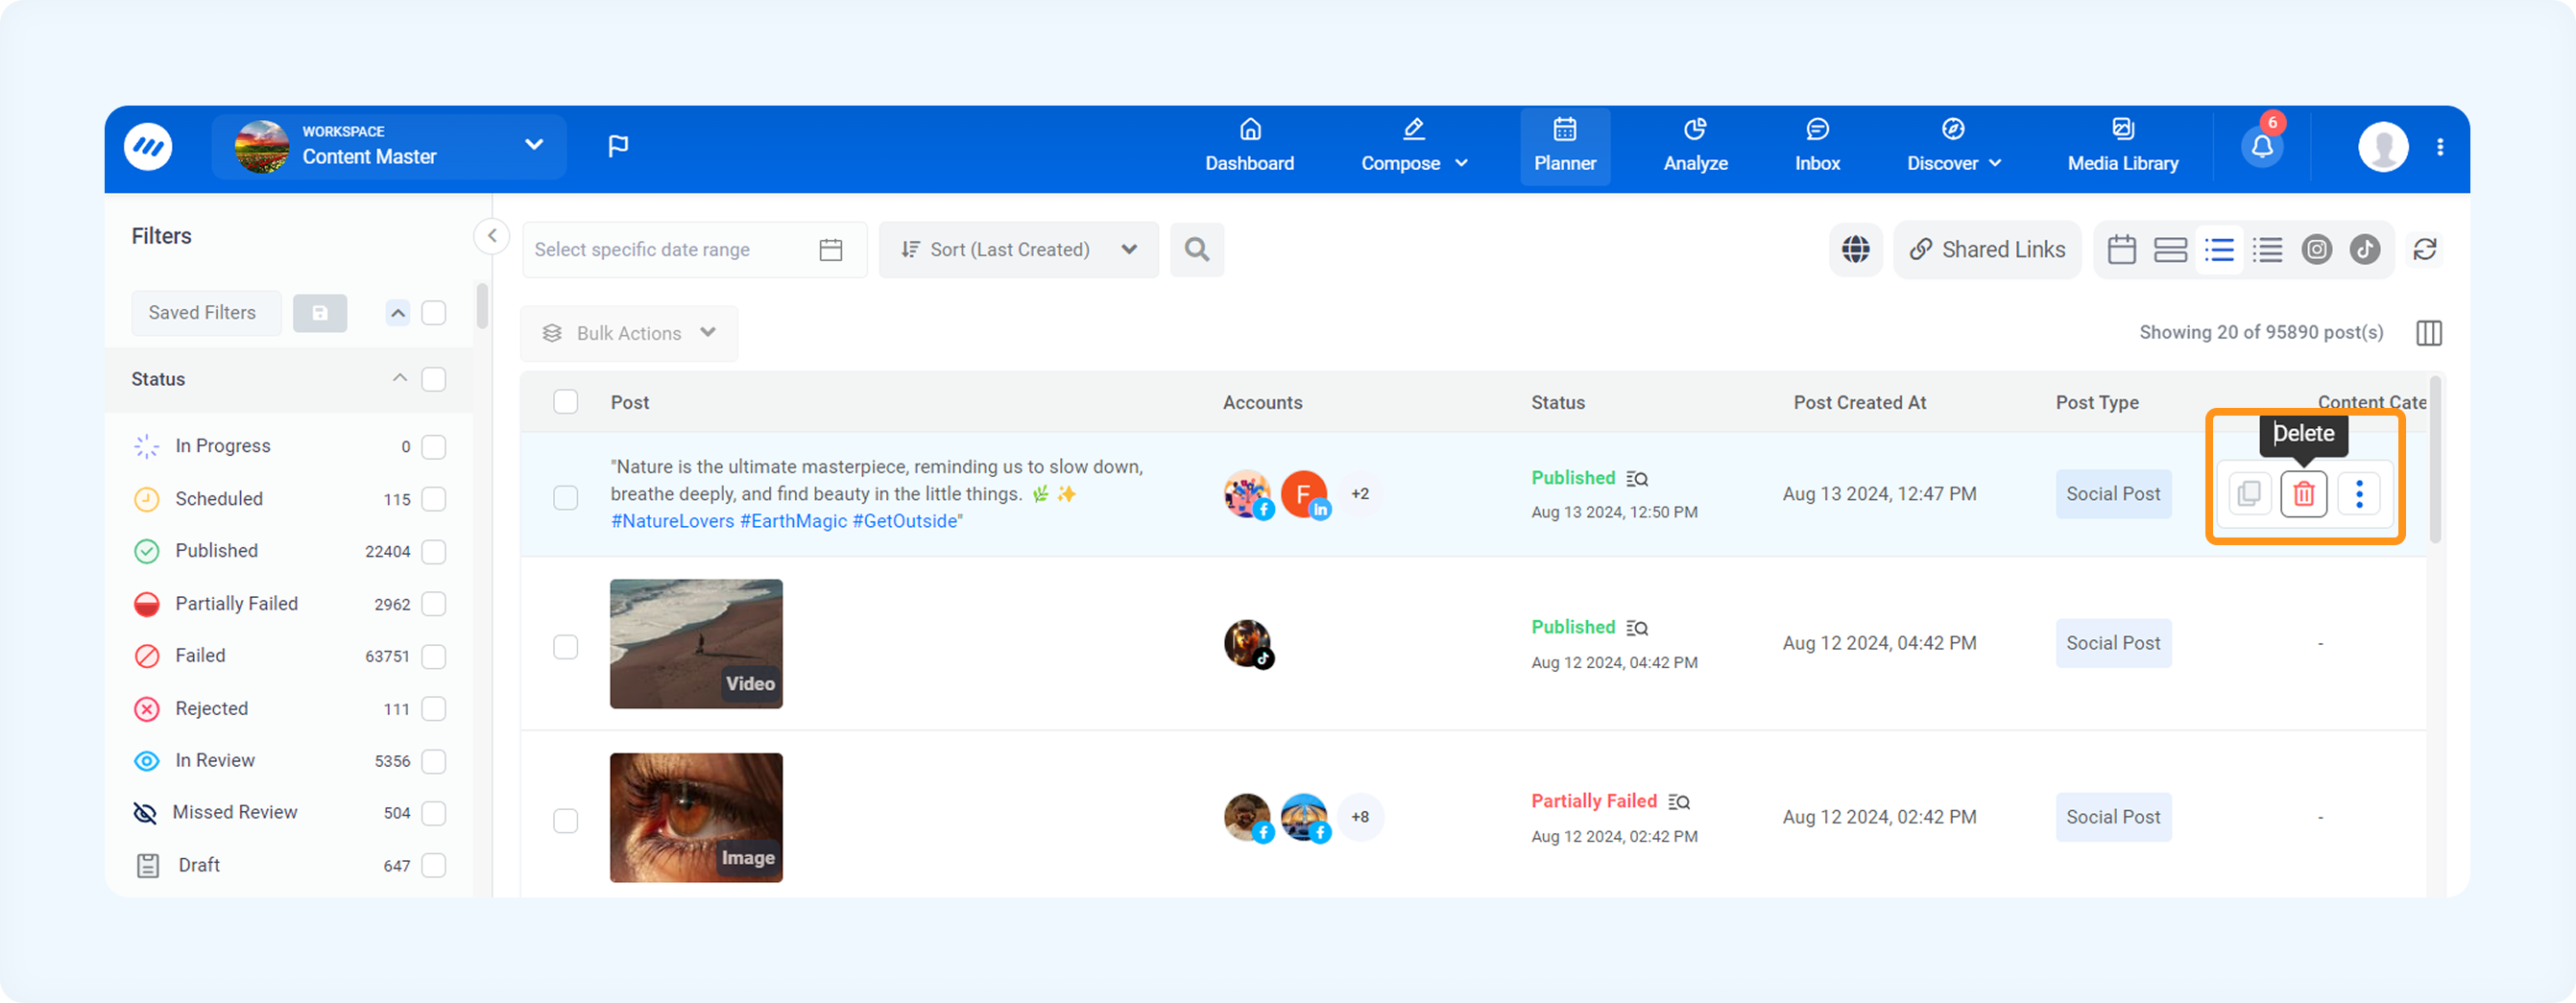Collapse the Status filter section chevron

coord(400,378)
